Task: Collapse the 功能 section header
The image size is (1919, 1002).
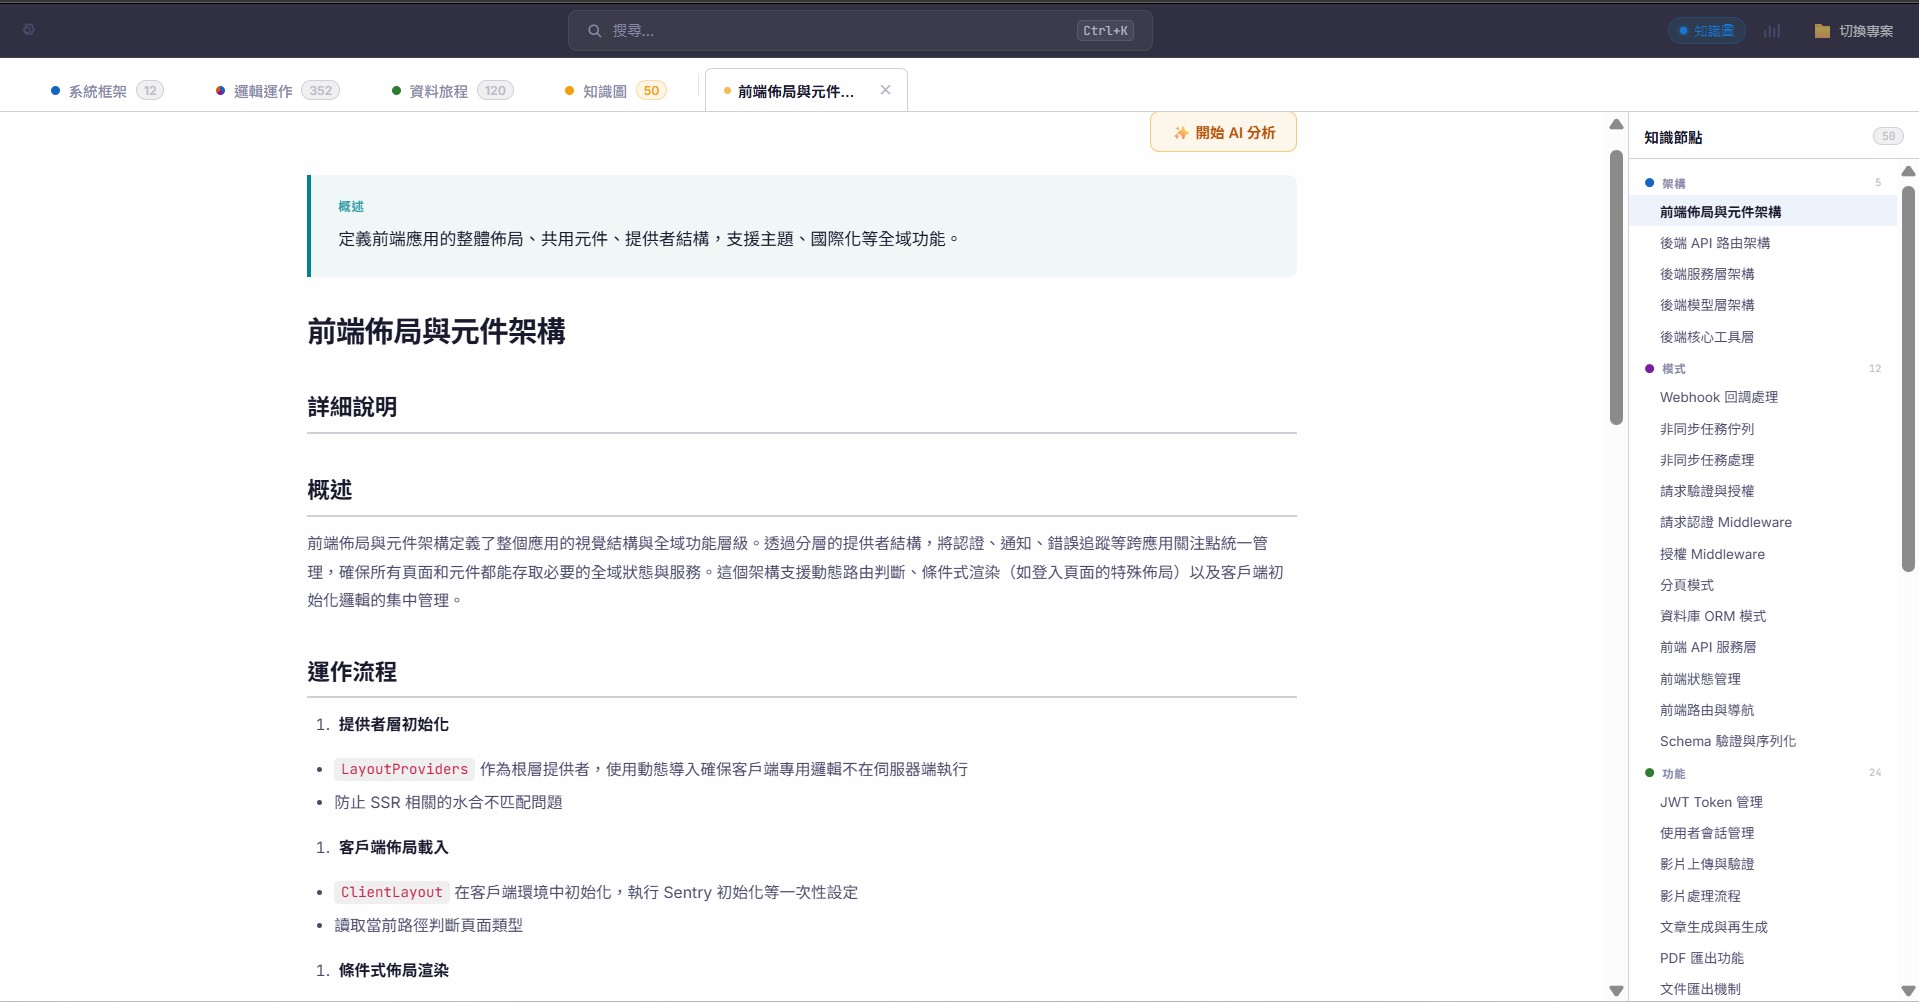Action: [x=1672, y=773]
